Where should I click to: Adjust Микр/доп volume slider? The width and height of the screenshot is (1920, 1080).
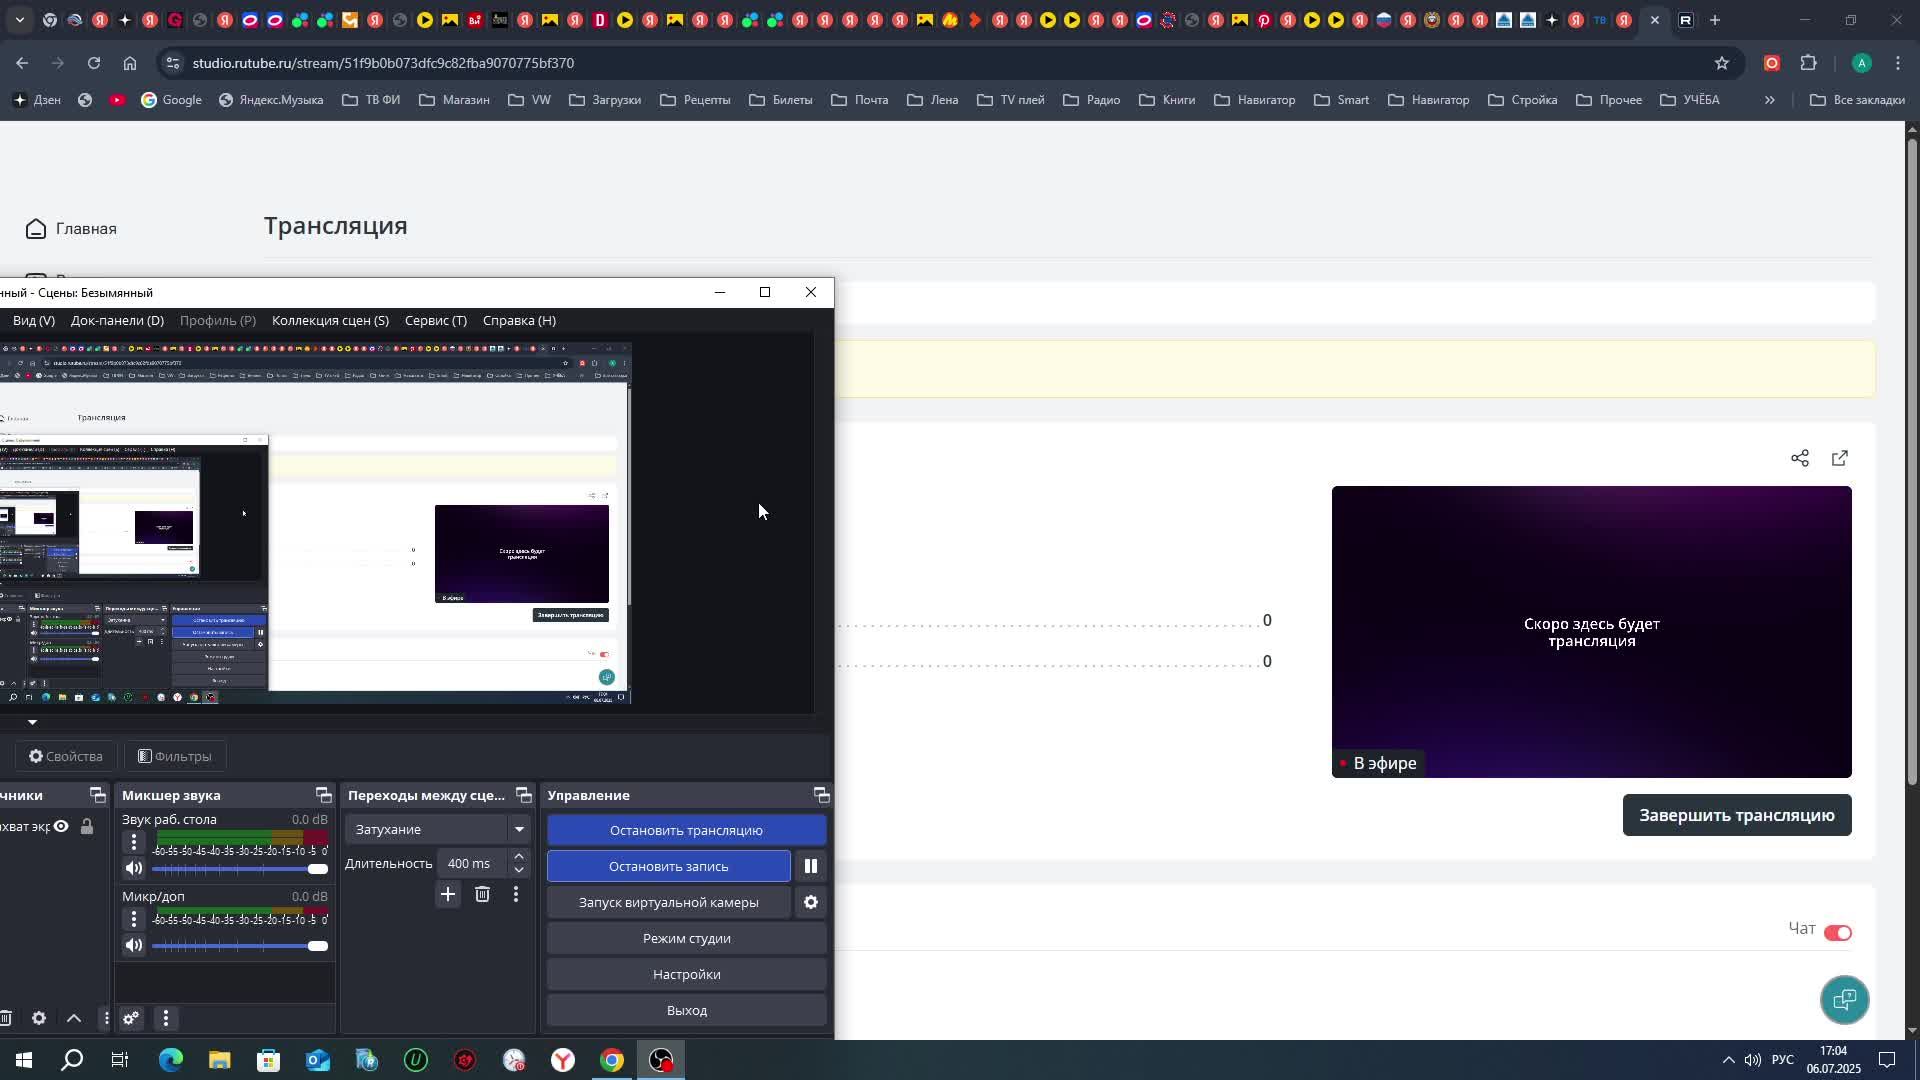tap(240, 945)
